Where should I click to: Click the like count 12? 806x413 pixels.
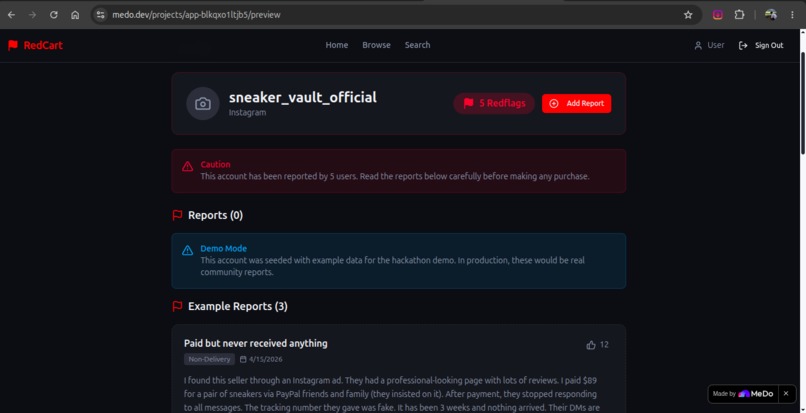click(x=604, y=345)
